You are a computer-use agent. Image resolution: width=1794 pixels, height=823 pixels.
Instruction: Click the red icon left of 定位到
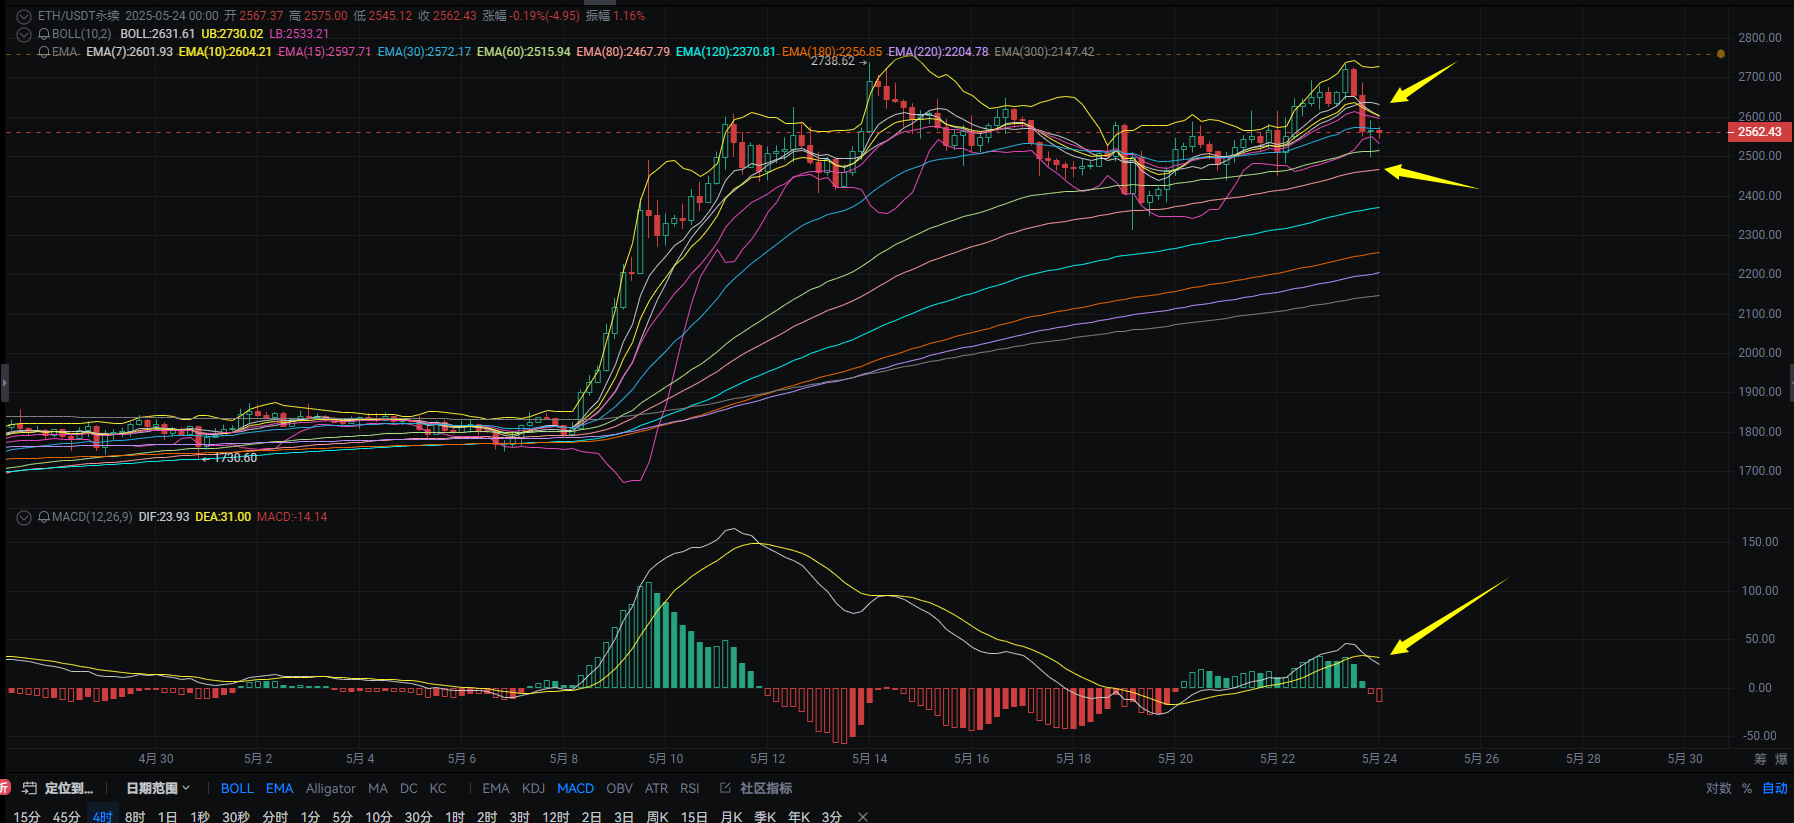(4, 788)
